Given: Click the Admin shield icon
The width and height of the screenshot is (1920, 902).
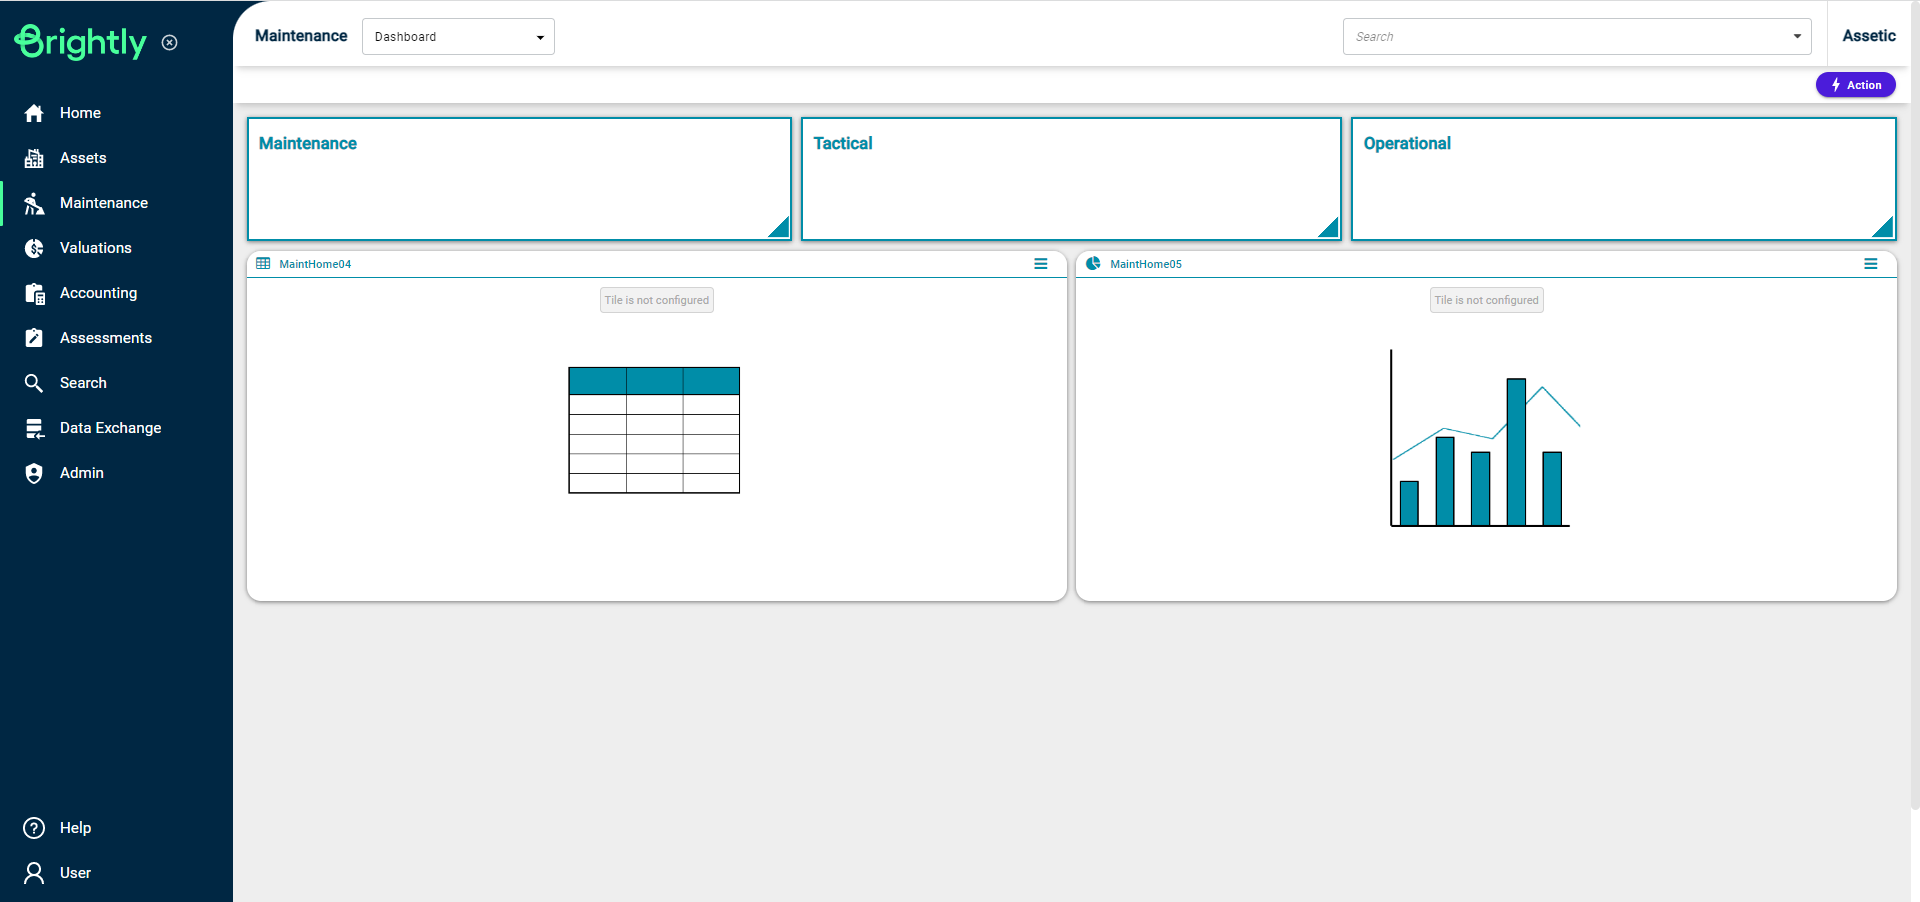Looking at the screenshot, I should pyautogui.click(x=34, y=473).
